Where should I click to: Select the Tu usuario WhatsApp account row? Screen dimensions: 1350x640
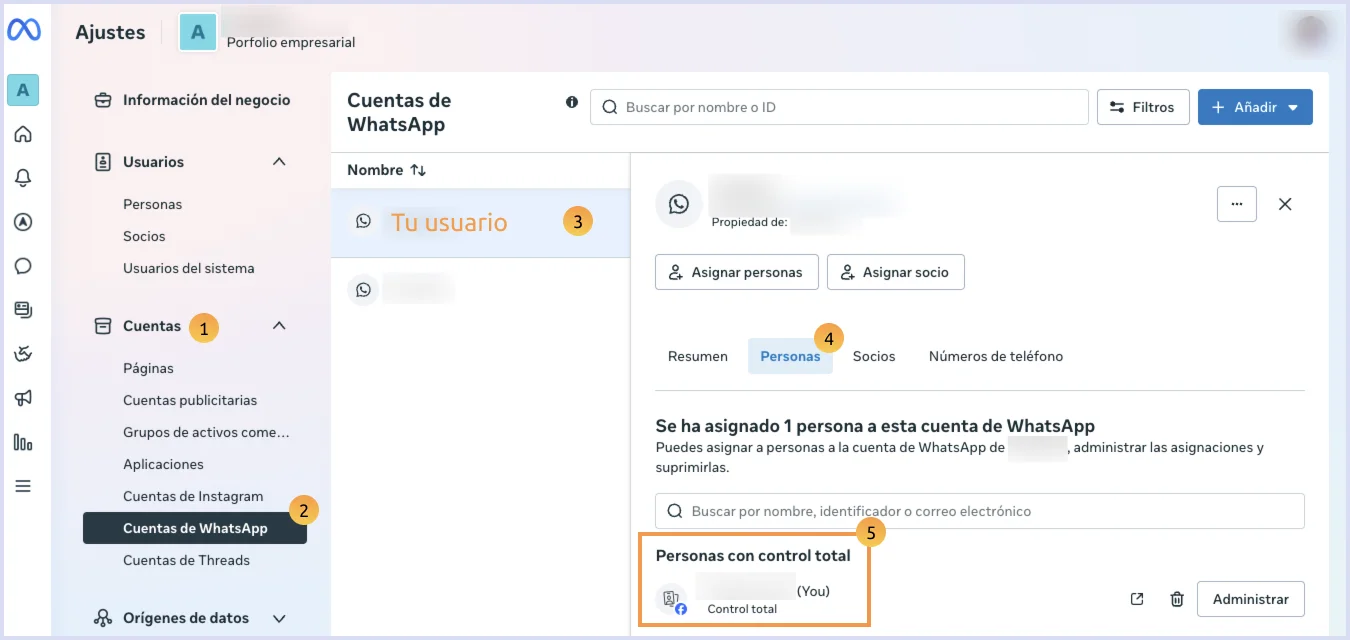480,222
